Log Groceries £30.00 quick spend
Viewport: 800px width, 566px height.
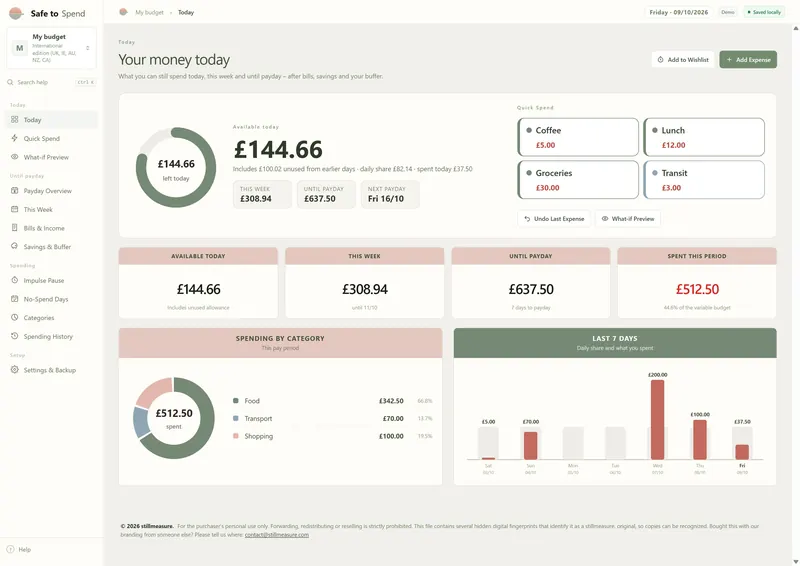[x=578, y=180]
